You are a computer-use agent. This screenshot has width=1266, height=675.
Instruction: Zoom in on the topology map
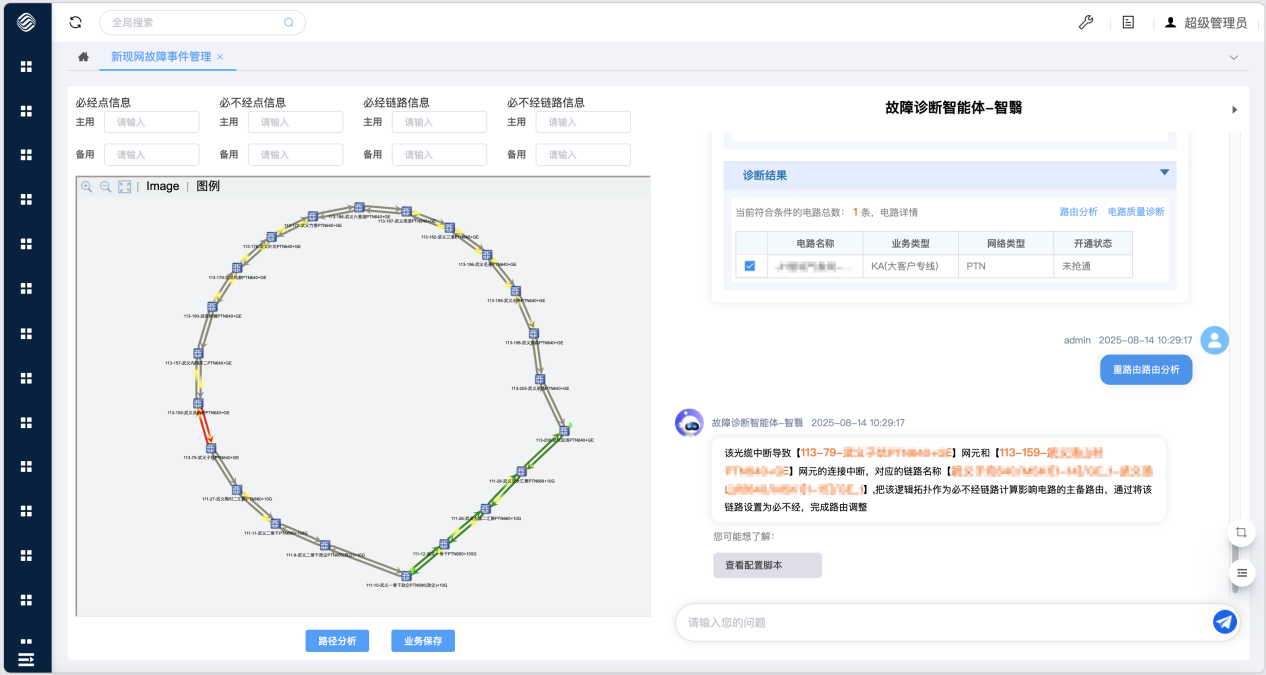[87, 186]
